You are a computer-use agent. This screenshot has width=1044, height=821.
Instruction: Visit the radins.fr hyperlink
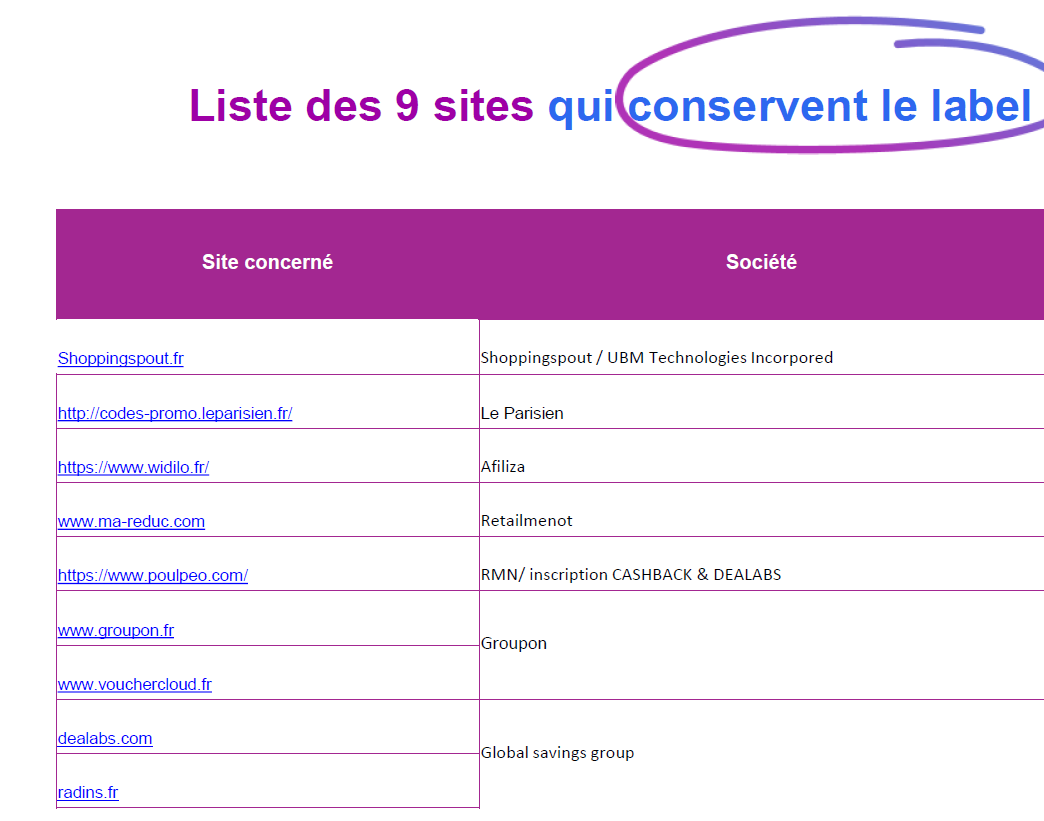point(87,791)
